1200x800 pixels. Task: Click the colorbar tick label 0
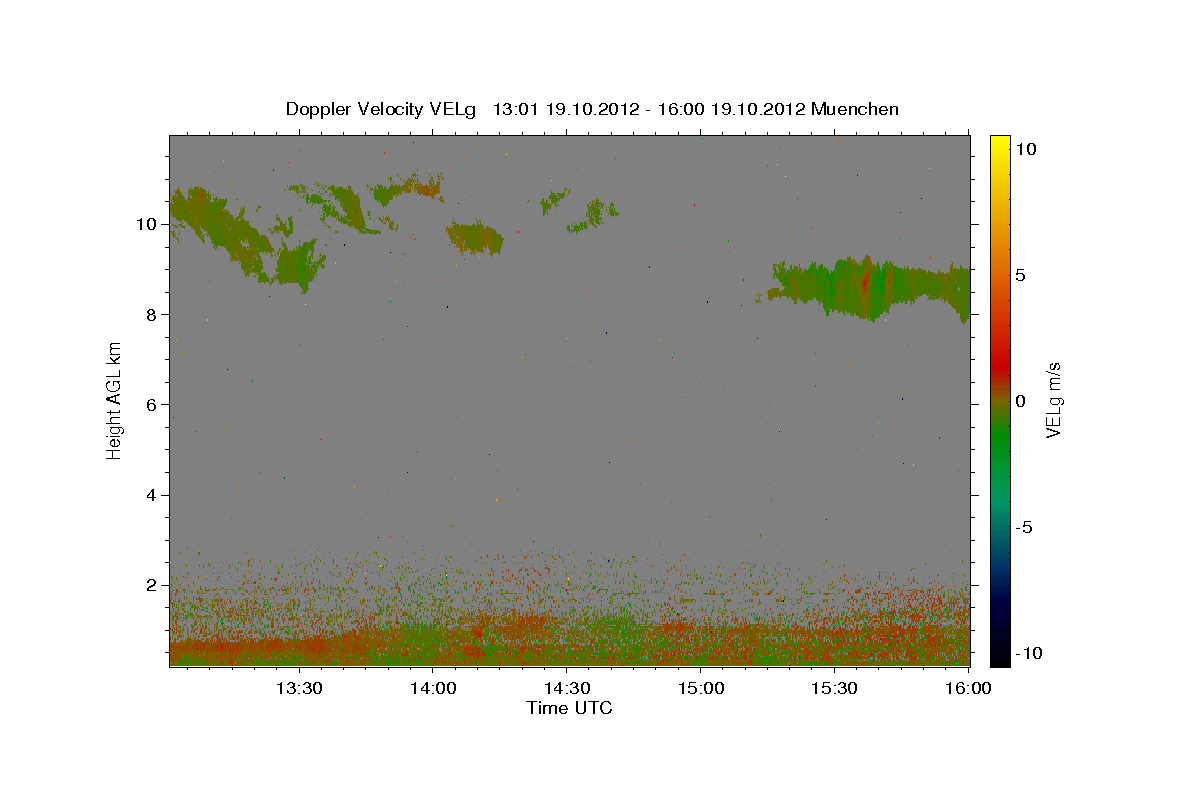click(x=1020, y=401)
